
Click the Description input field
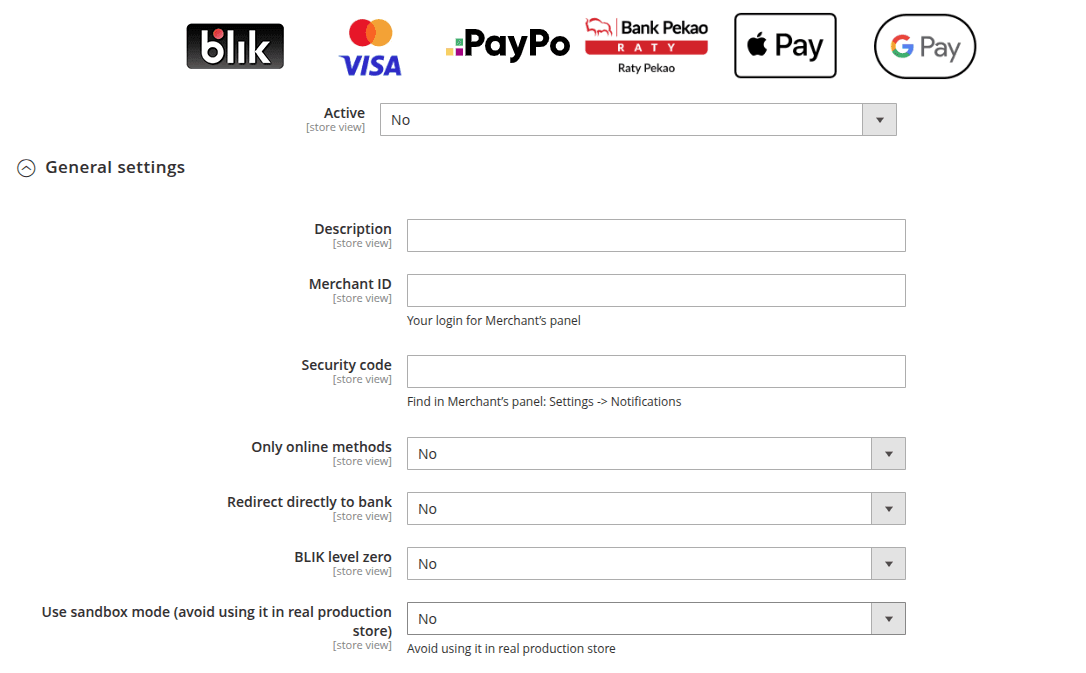point(656,236)
